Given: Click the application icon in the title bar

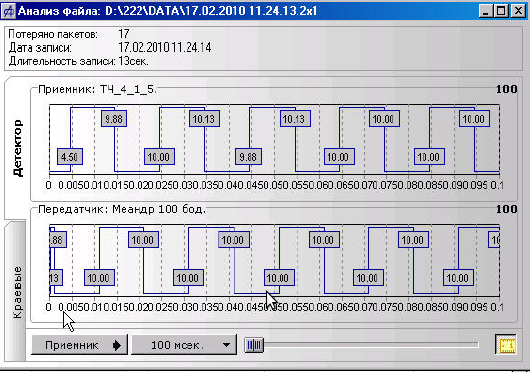Looking at the screenshot, I should tap(8, 10).
